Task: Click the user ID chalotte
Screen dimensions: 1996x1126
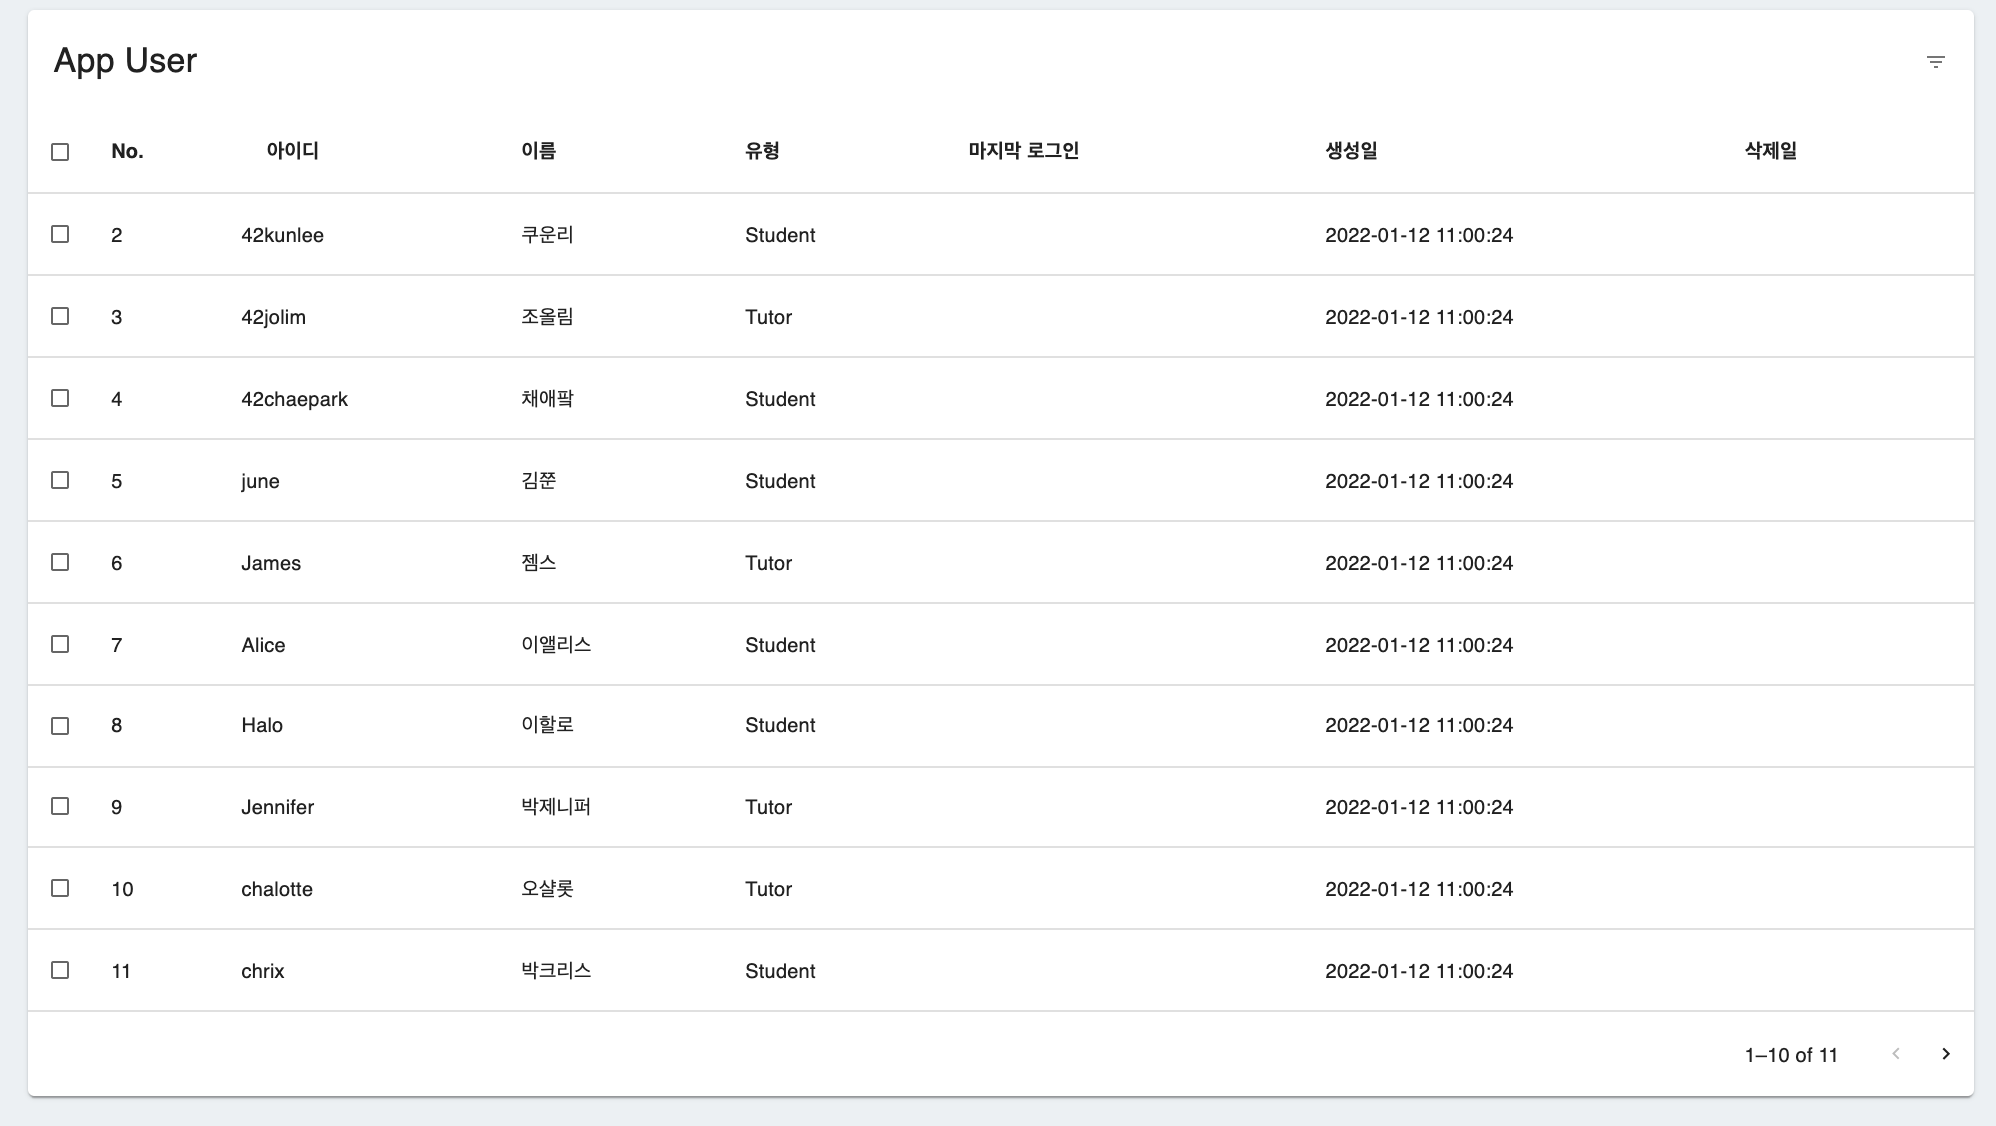Action: coord(277,889)
